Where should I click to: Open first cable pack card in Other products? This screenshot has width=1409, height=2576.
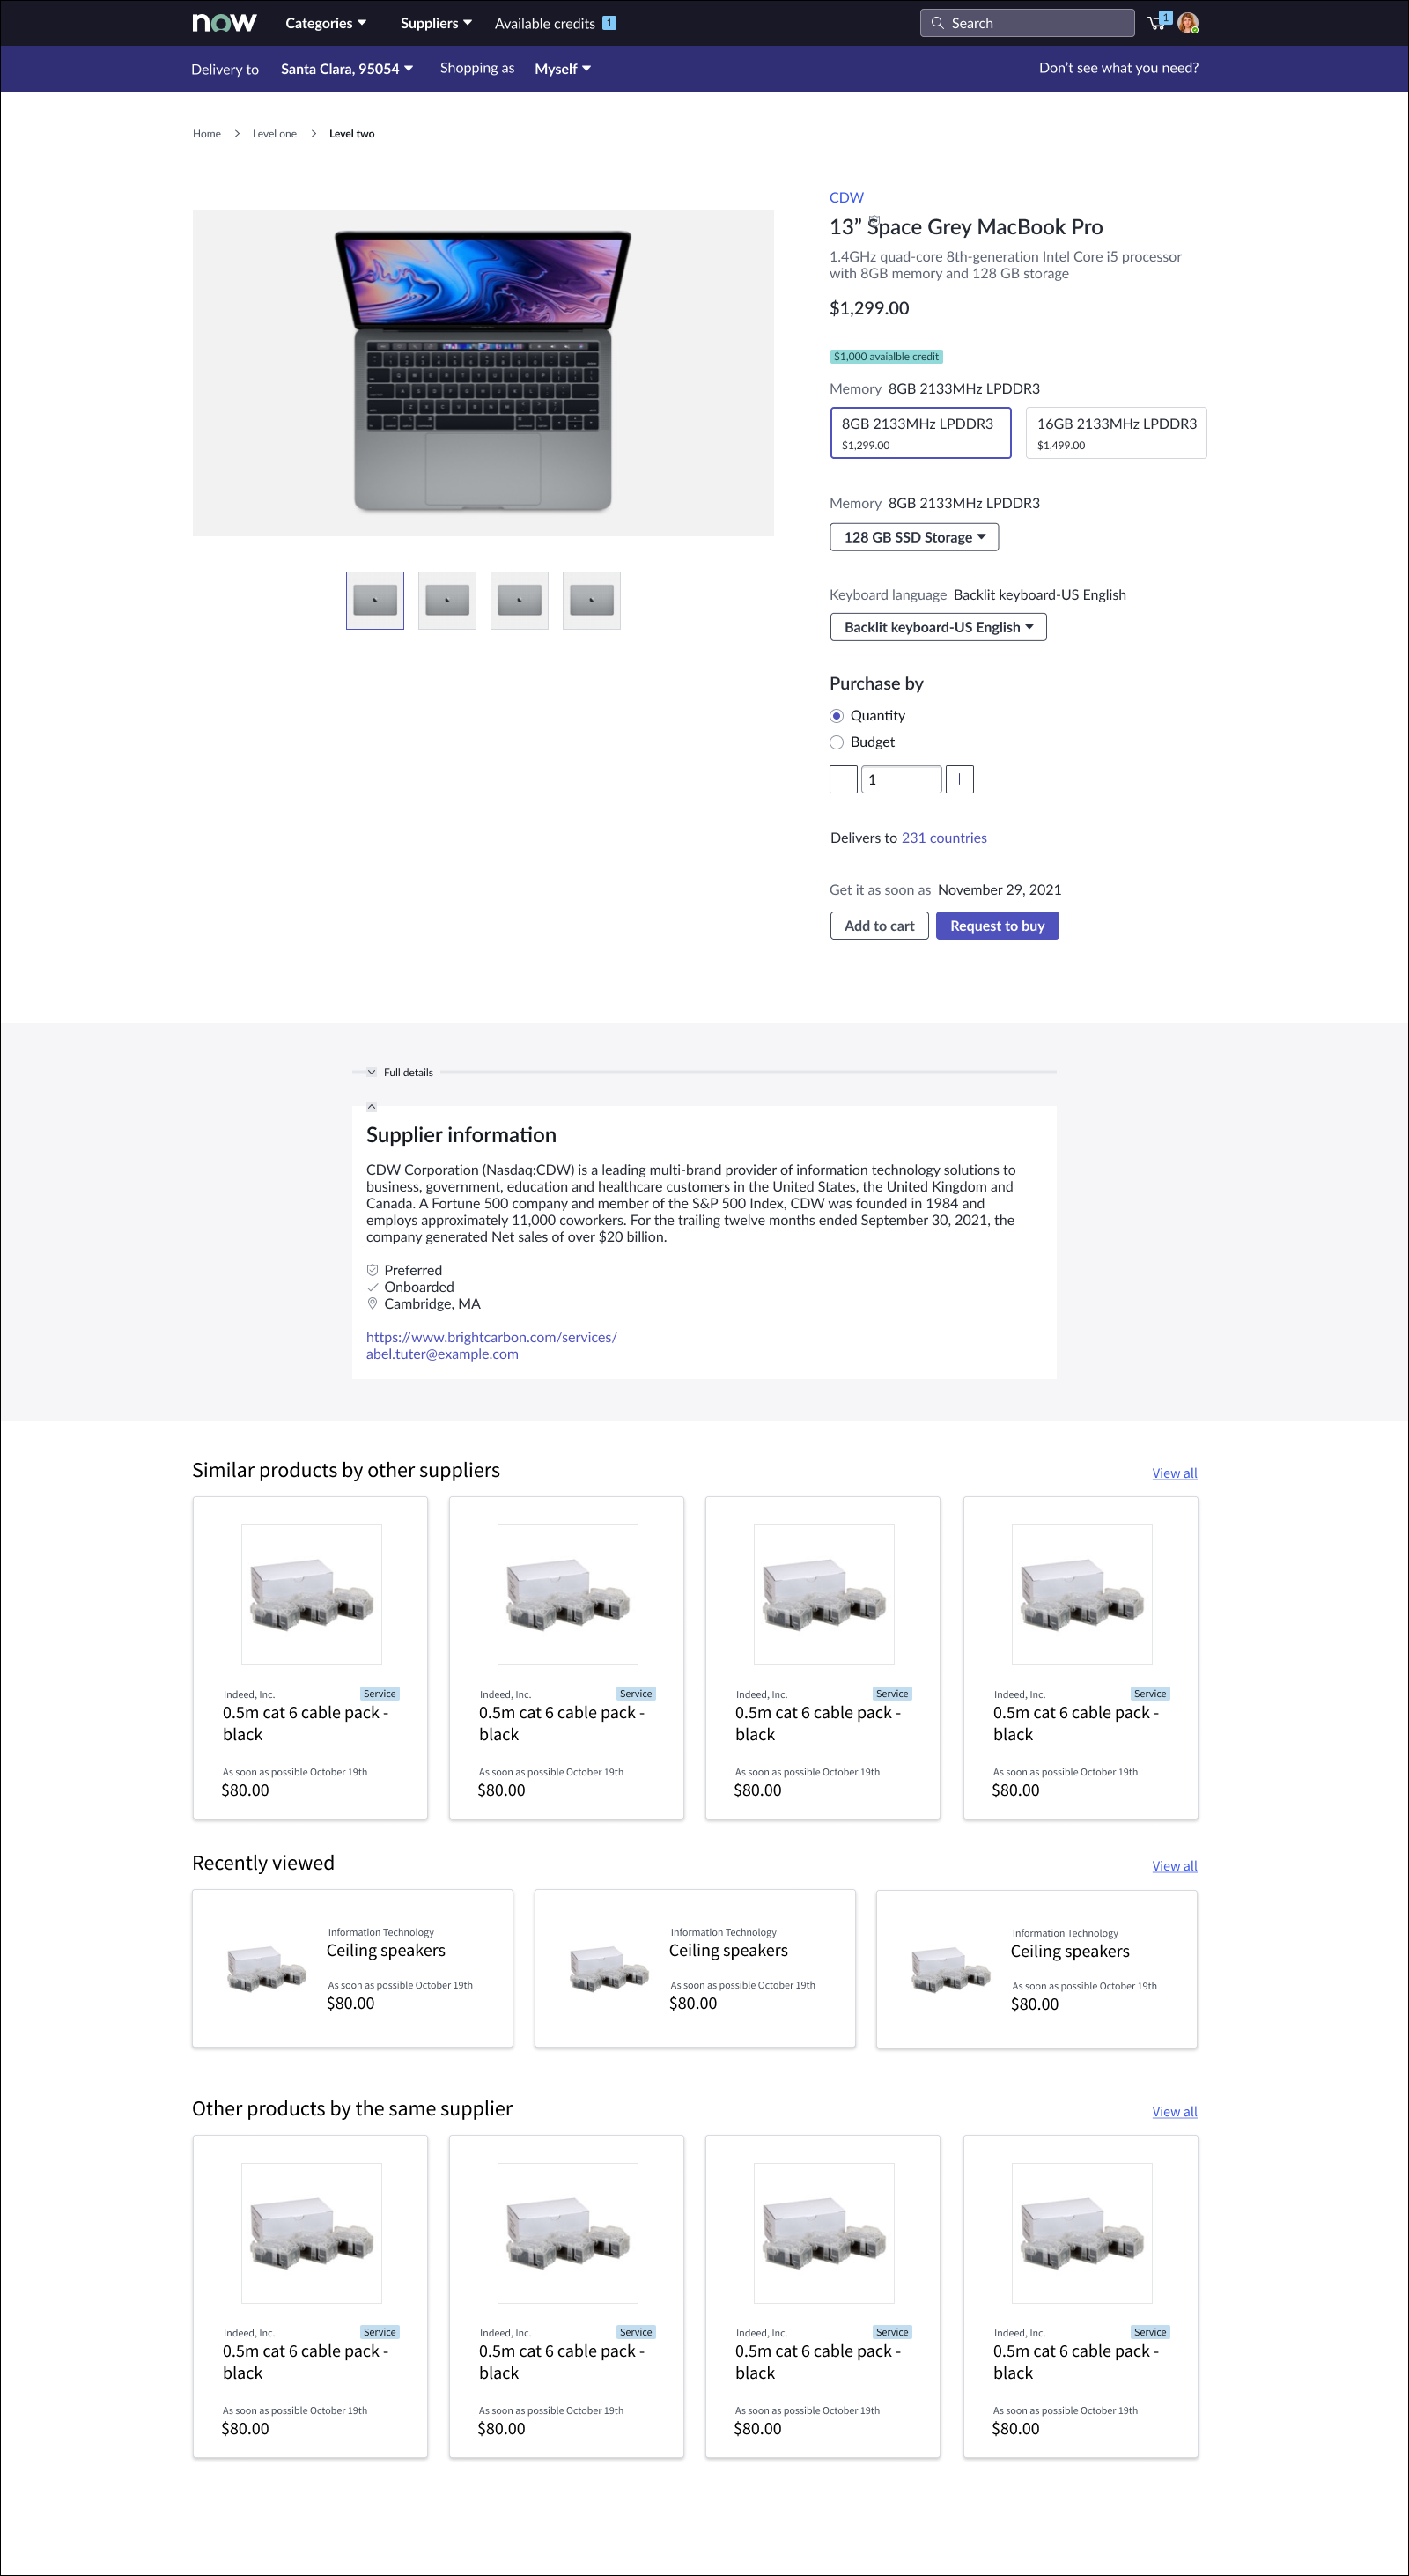[x=310, y=2296]
